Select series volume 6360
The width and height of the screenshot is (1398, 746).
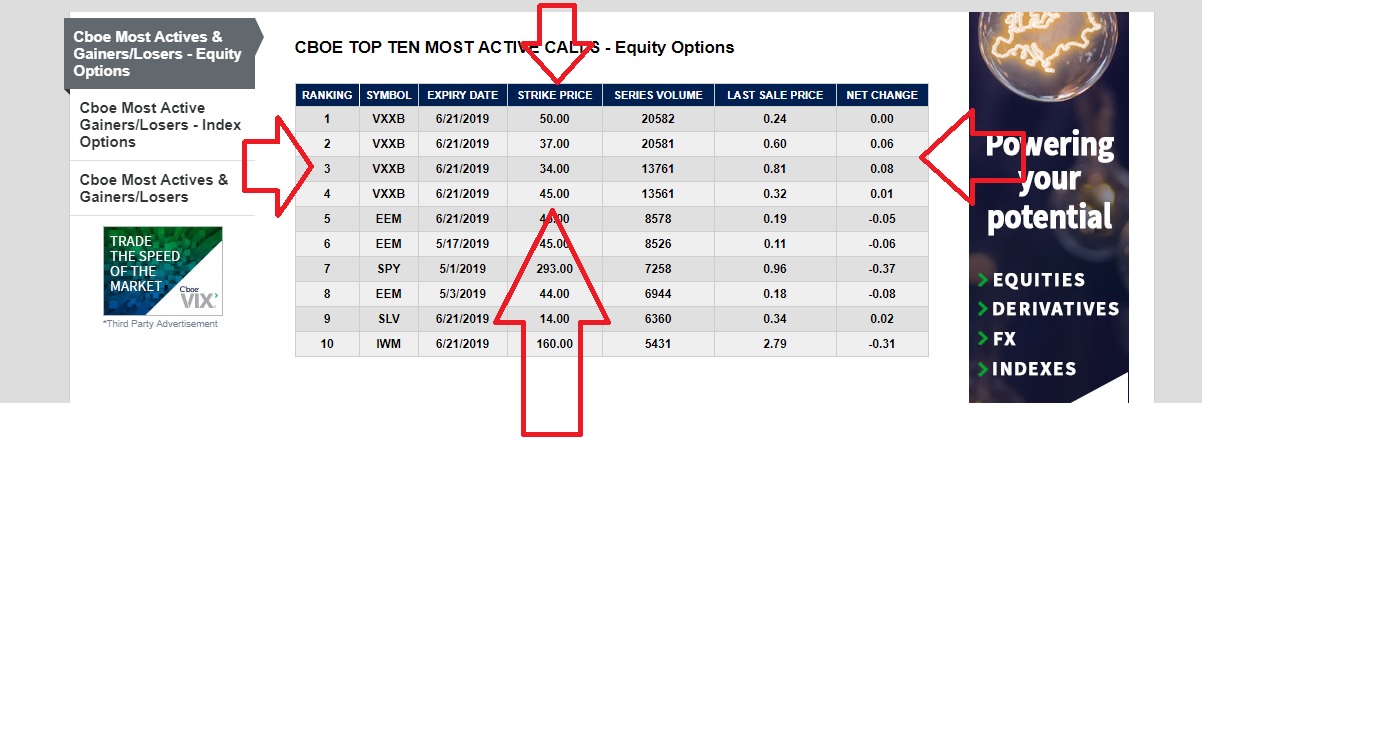(x=658, y=319)
